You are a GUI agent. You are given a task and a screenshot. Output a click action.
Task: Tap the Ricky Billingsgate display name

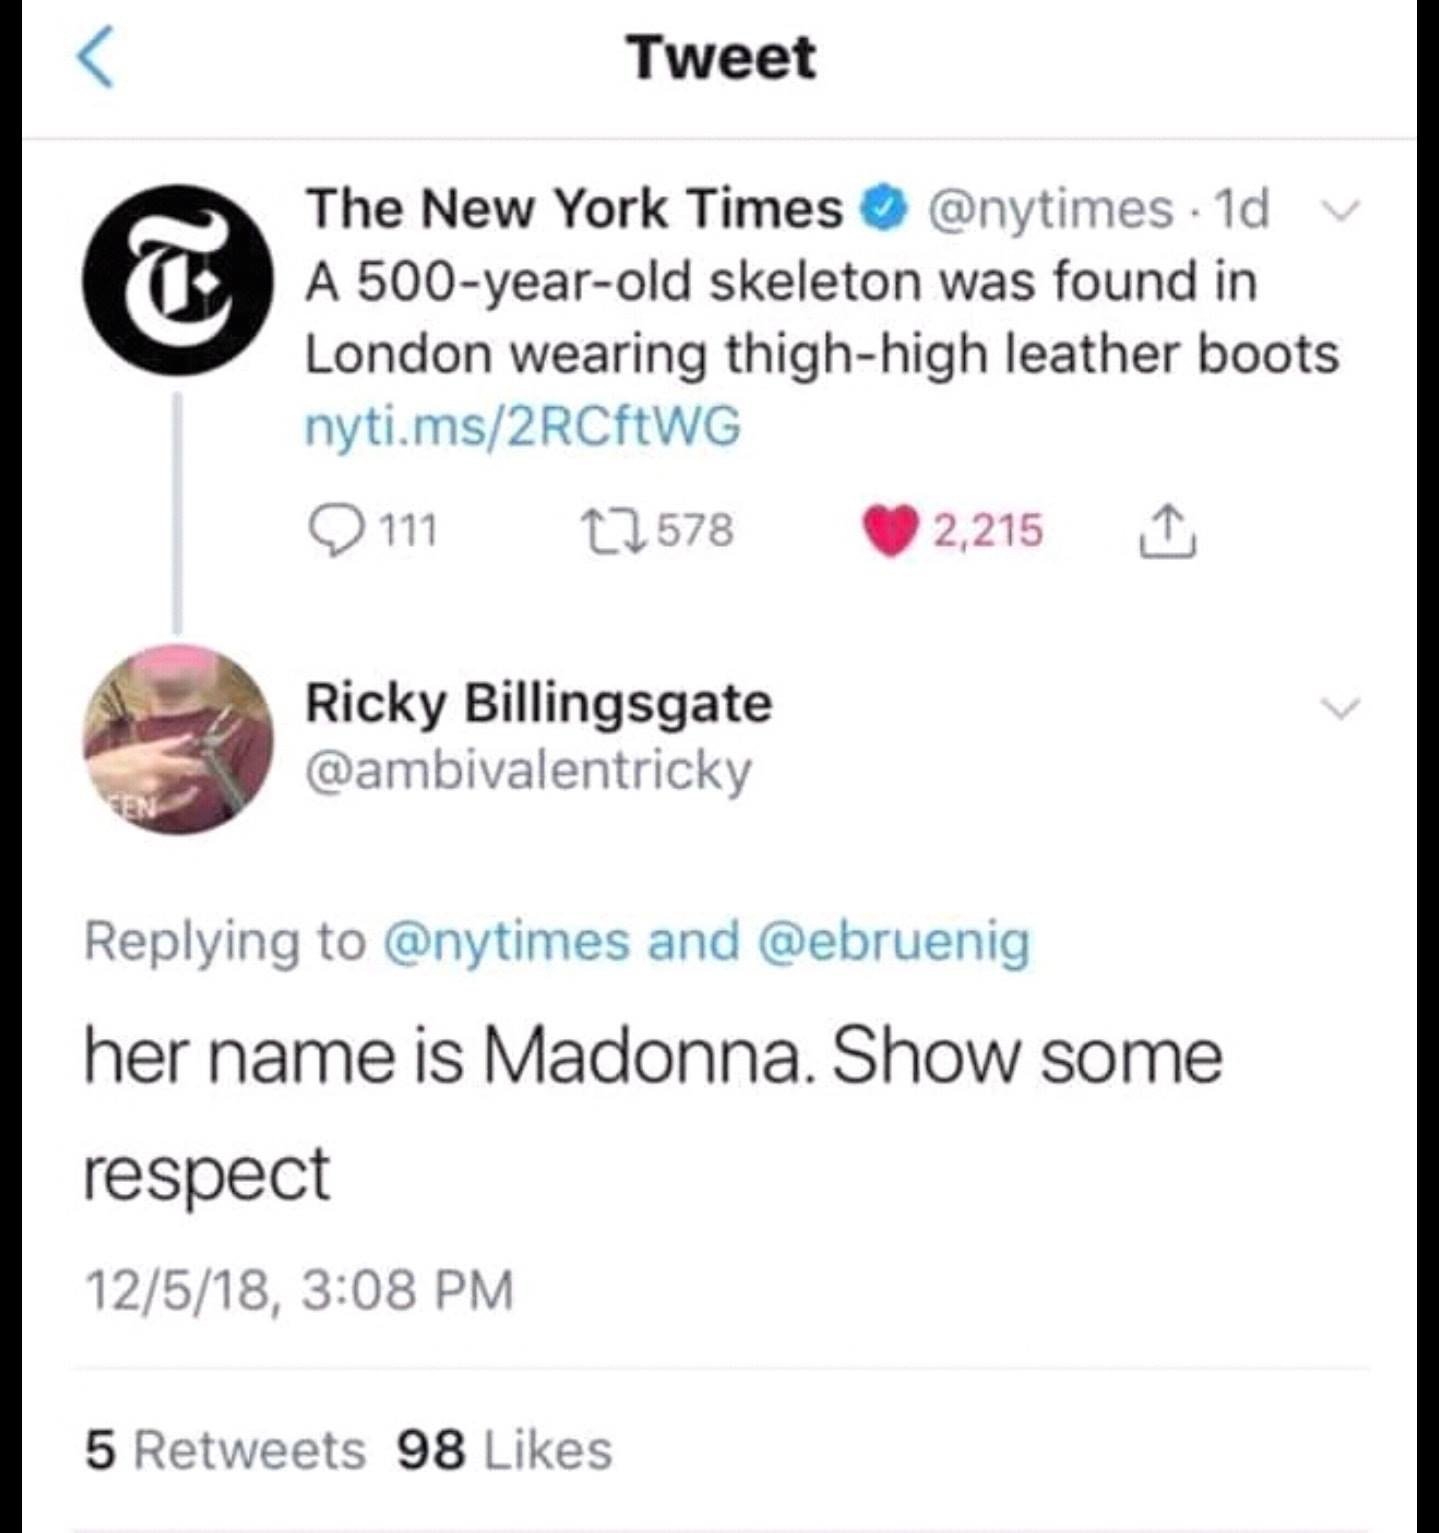tap(538, 703)
